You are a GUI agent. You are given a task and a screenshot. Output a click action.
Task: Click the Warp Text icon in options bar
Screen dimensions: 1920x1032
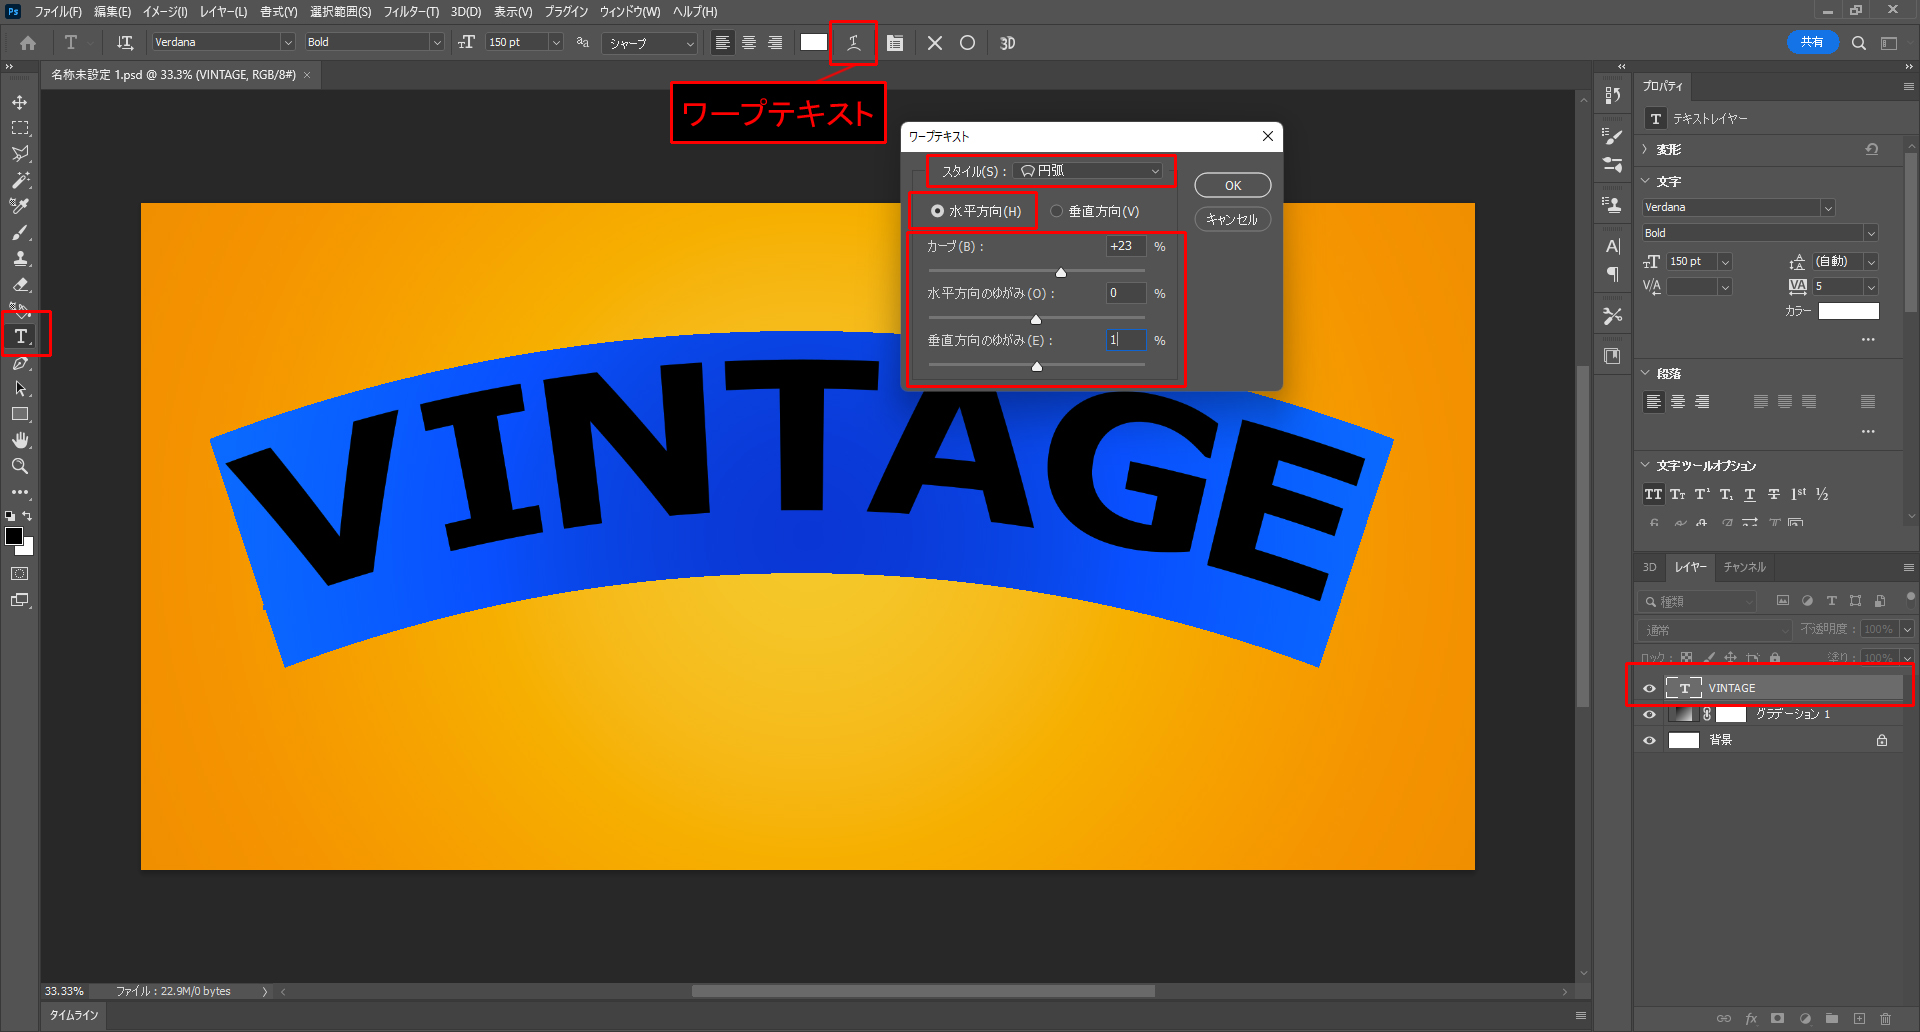pyautogui.click(x=853, y=43)
